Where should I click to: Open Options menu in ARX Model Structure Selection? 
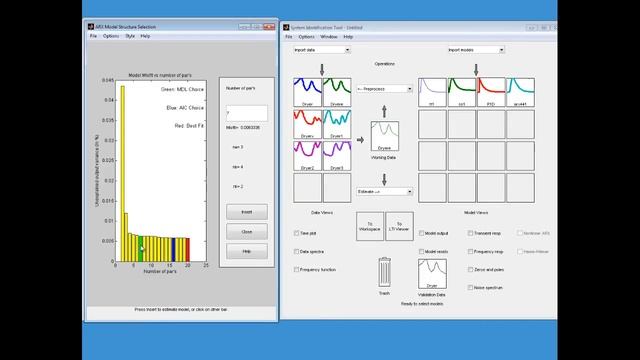[x=111, y=36]
